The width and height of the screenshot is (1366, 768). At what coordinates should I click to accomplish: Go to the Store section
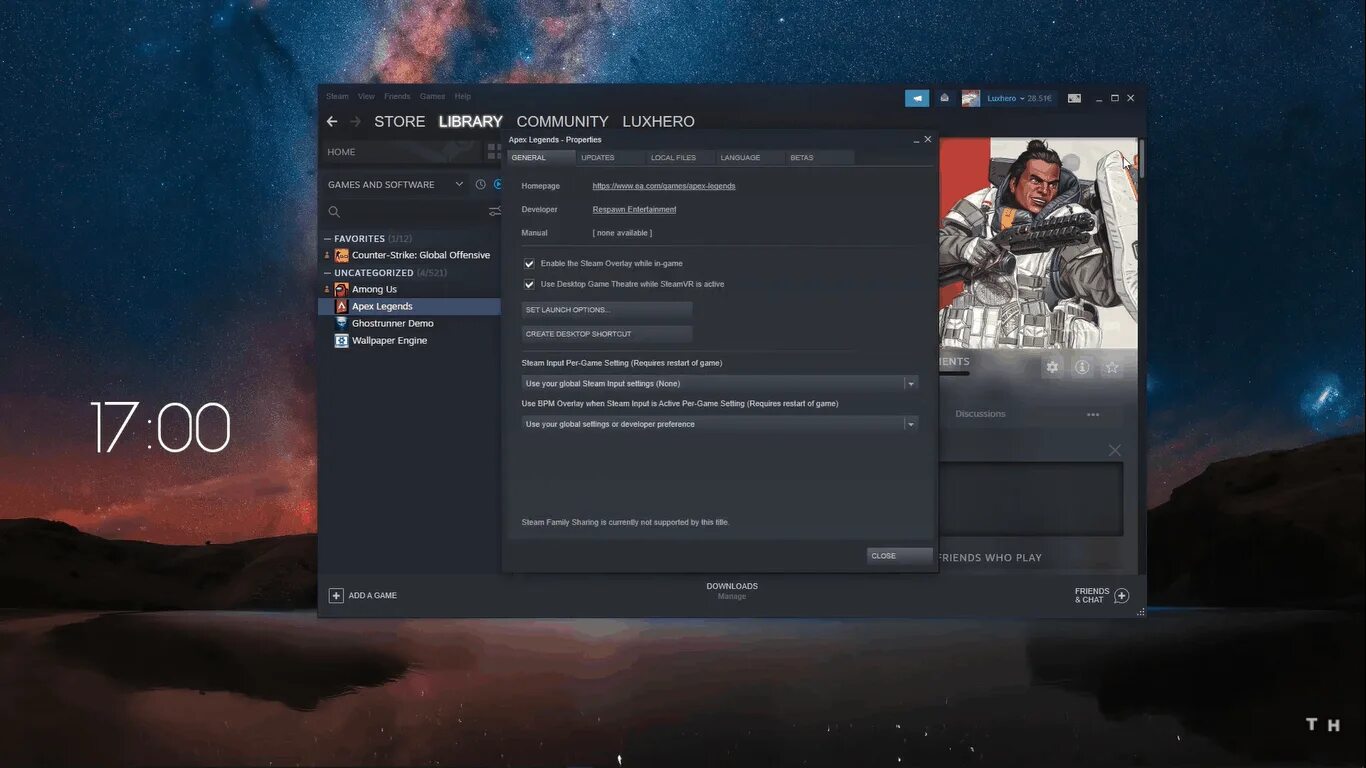click(399, 121)
